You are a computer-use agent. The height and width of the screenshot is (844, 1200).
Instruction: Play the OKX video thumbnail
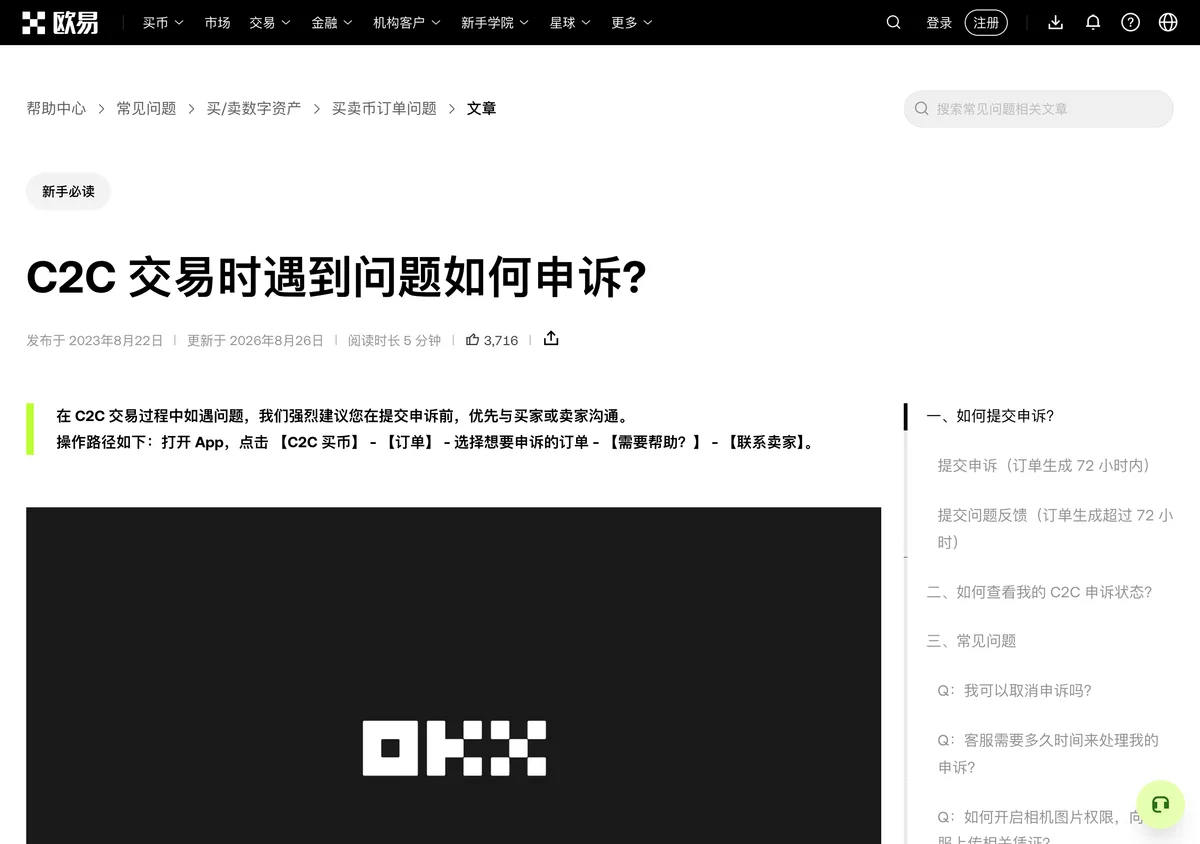pos(453,675)
